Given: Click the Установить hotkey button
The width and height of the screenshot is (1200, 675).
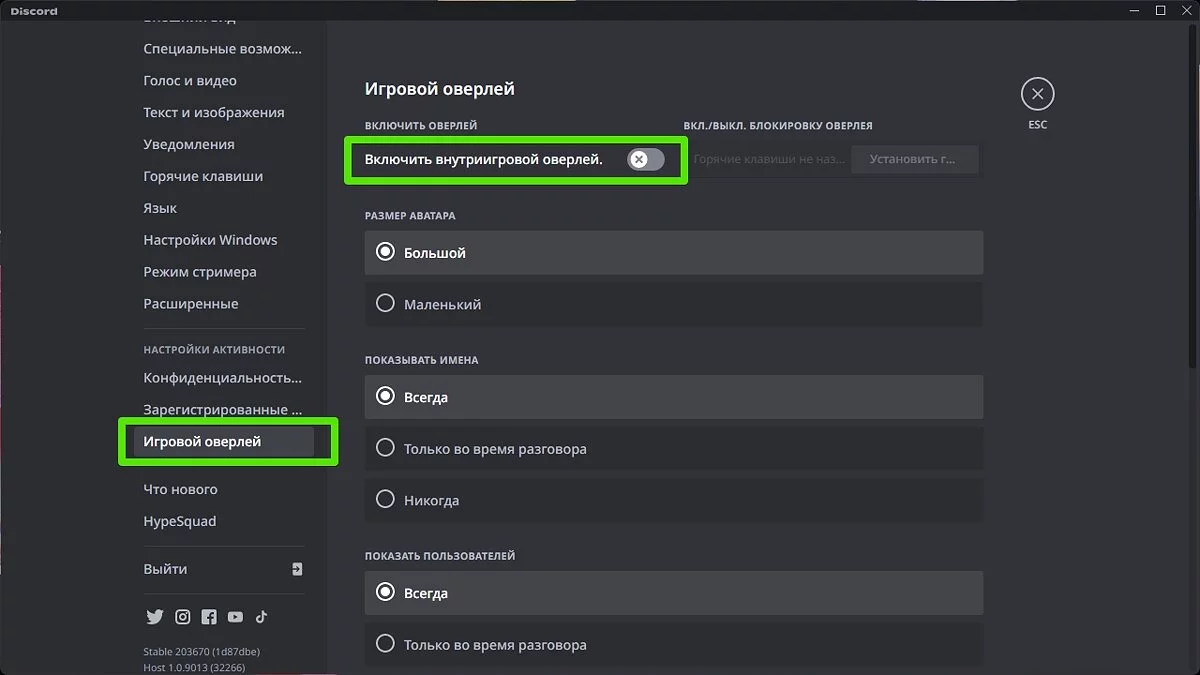Looking at the screenshot, I should pos(914,159).
